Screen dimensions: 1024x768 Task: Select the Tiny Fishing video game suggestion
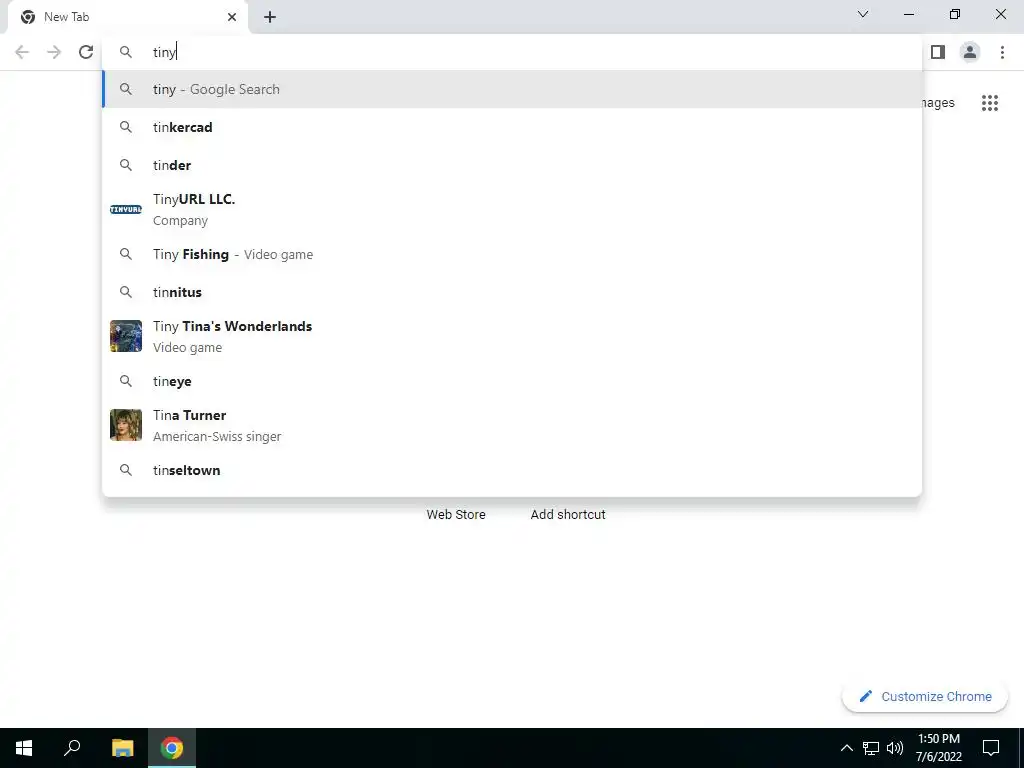click(x=512, y=254)
